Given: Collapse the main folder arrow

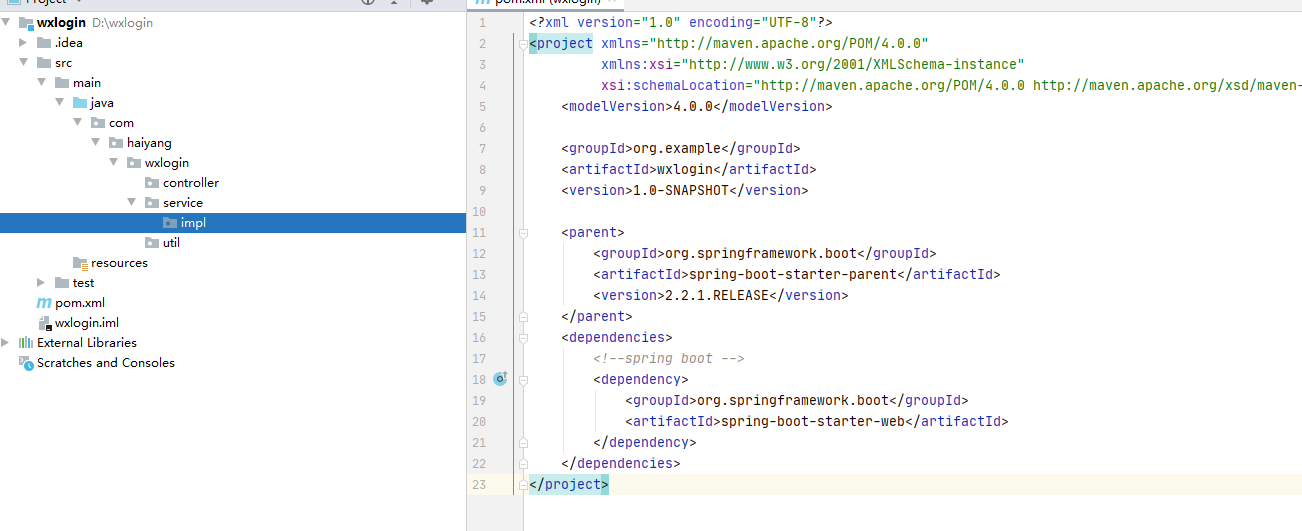Looking at the screenshot, I should [41, 83].
